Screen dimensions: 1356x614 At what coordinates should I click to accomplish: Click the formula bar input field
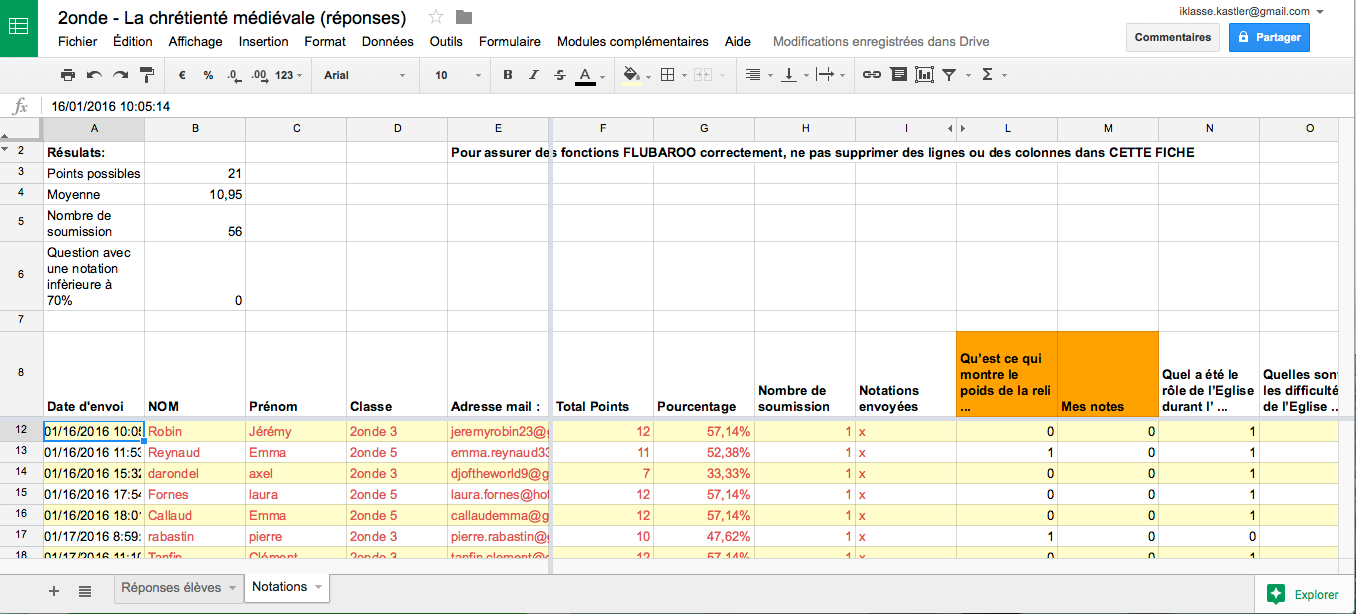600,106
